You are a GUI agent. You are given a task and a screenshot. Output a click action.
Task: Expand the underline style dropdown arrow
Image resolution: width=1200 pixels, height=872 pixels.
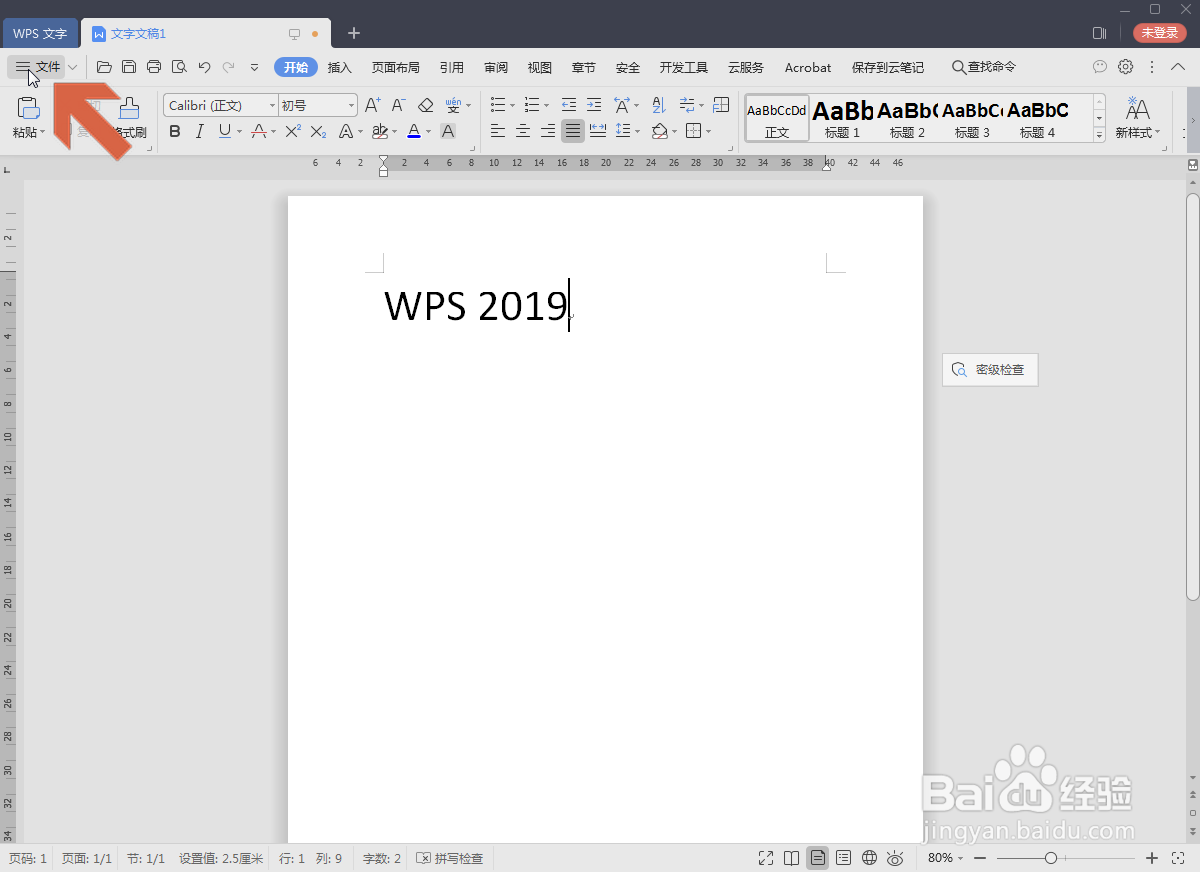coord(238,131)
